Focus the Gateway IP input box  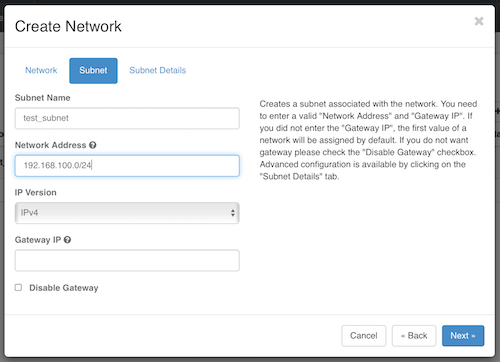coord(127,260)
